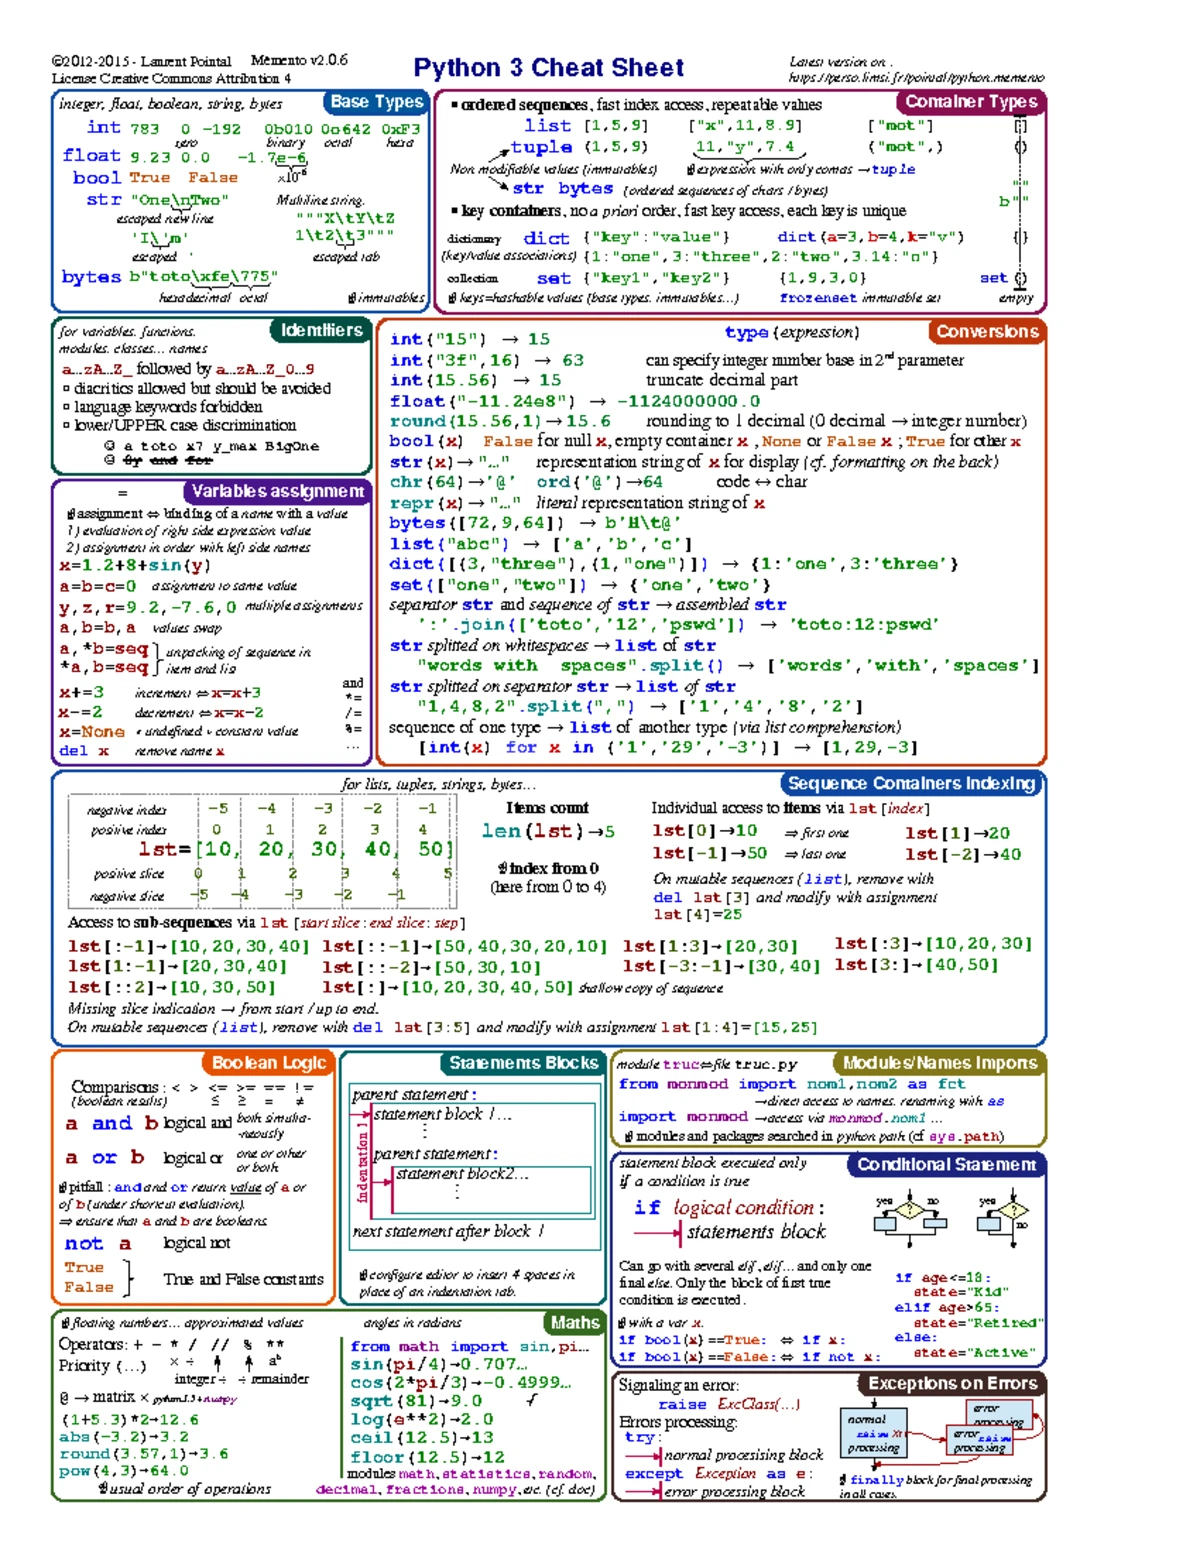Click 'next statement after block 1' text
Viewport: 1200px width, 1553px height.
448,1231
